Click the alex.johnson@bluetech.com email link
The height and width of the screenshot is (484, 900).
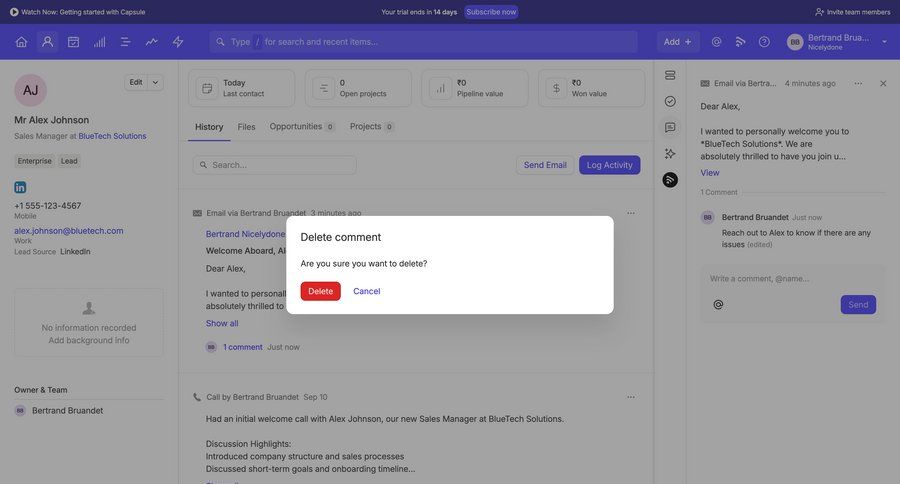pyautogui.click(x=68, y=231)
